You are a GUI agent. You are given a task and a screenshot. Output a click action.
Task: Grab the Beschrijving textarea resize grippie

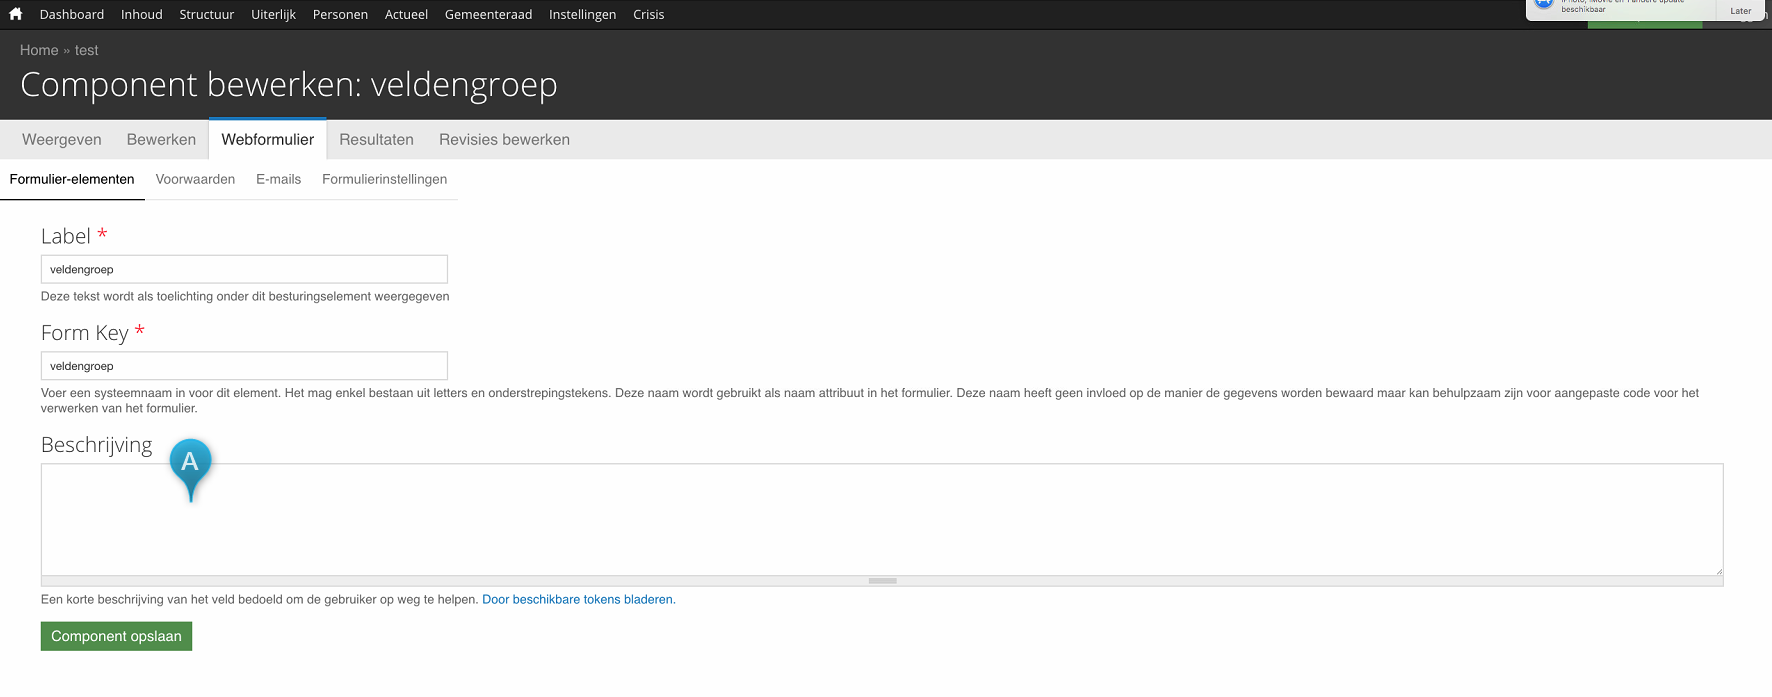[x=882, y=580]
